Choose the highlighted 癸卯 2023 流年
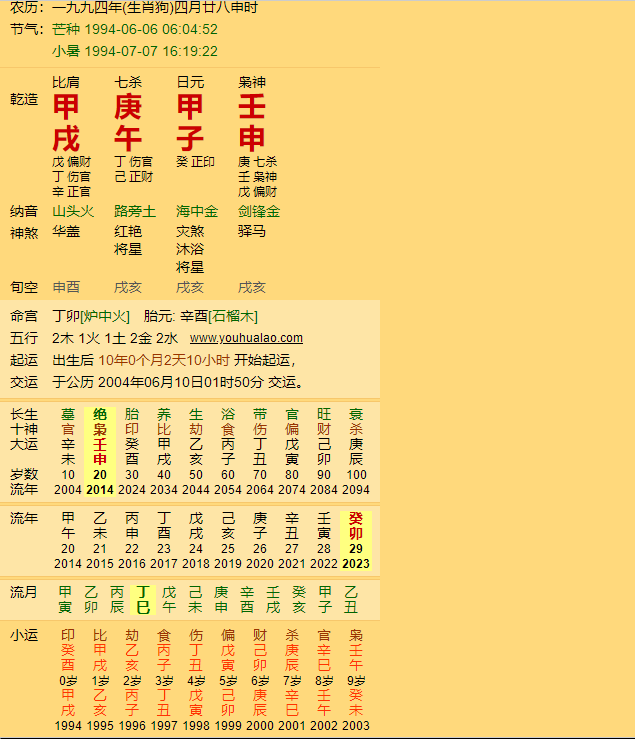The image size is (635, 739). [x=356, y=541]
